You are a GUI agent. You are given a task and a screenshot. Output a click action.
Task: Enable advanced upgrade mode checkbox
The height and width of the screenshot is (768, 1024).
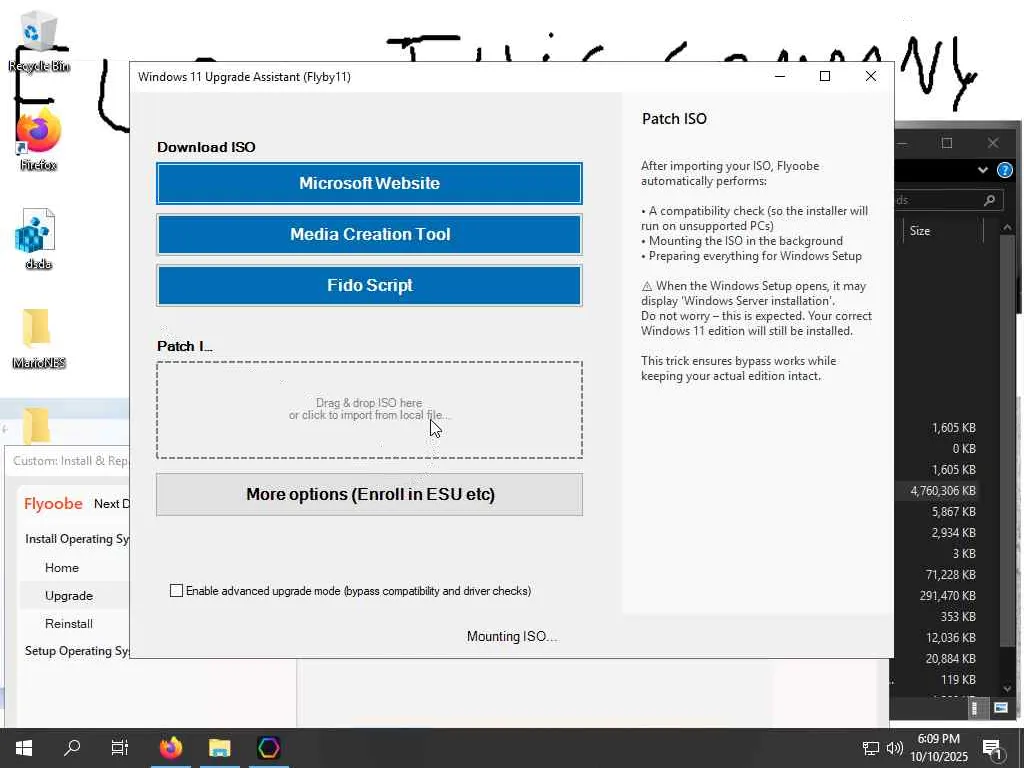176,590
